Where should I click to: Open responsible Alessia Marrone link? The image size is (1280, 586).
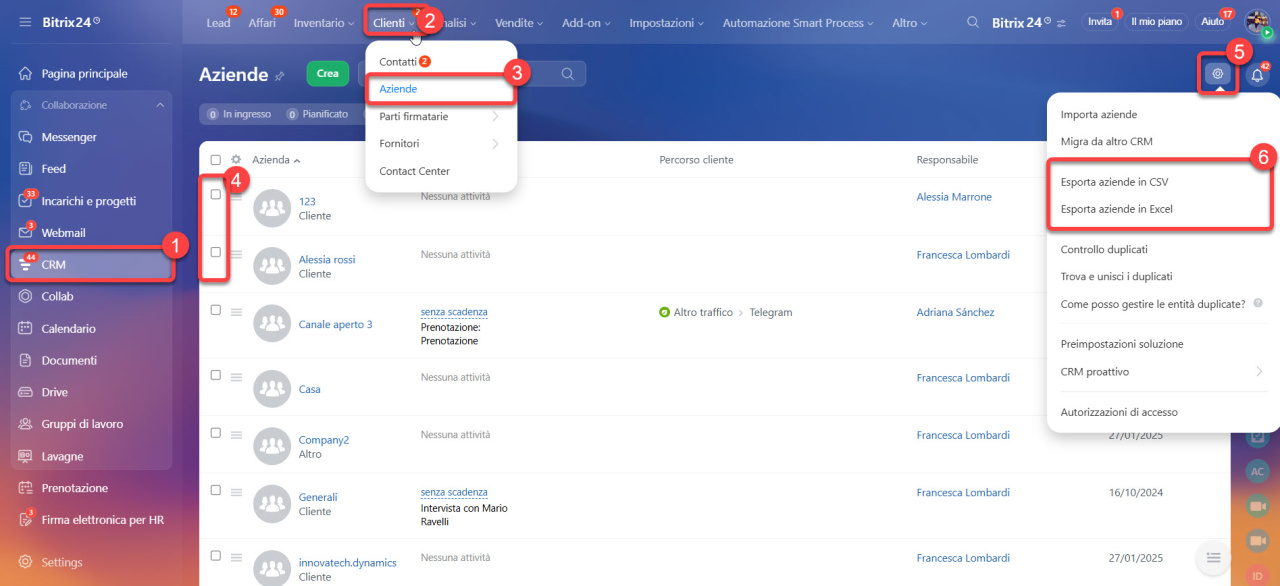coord(954,197)
